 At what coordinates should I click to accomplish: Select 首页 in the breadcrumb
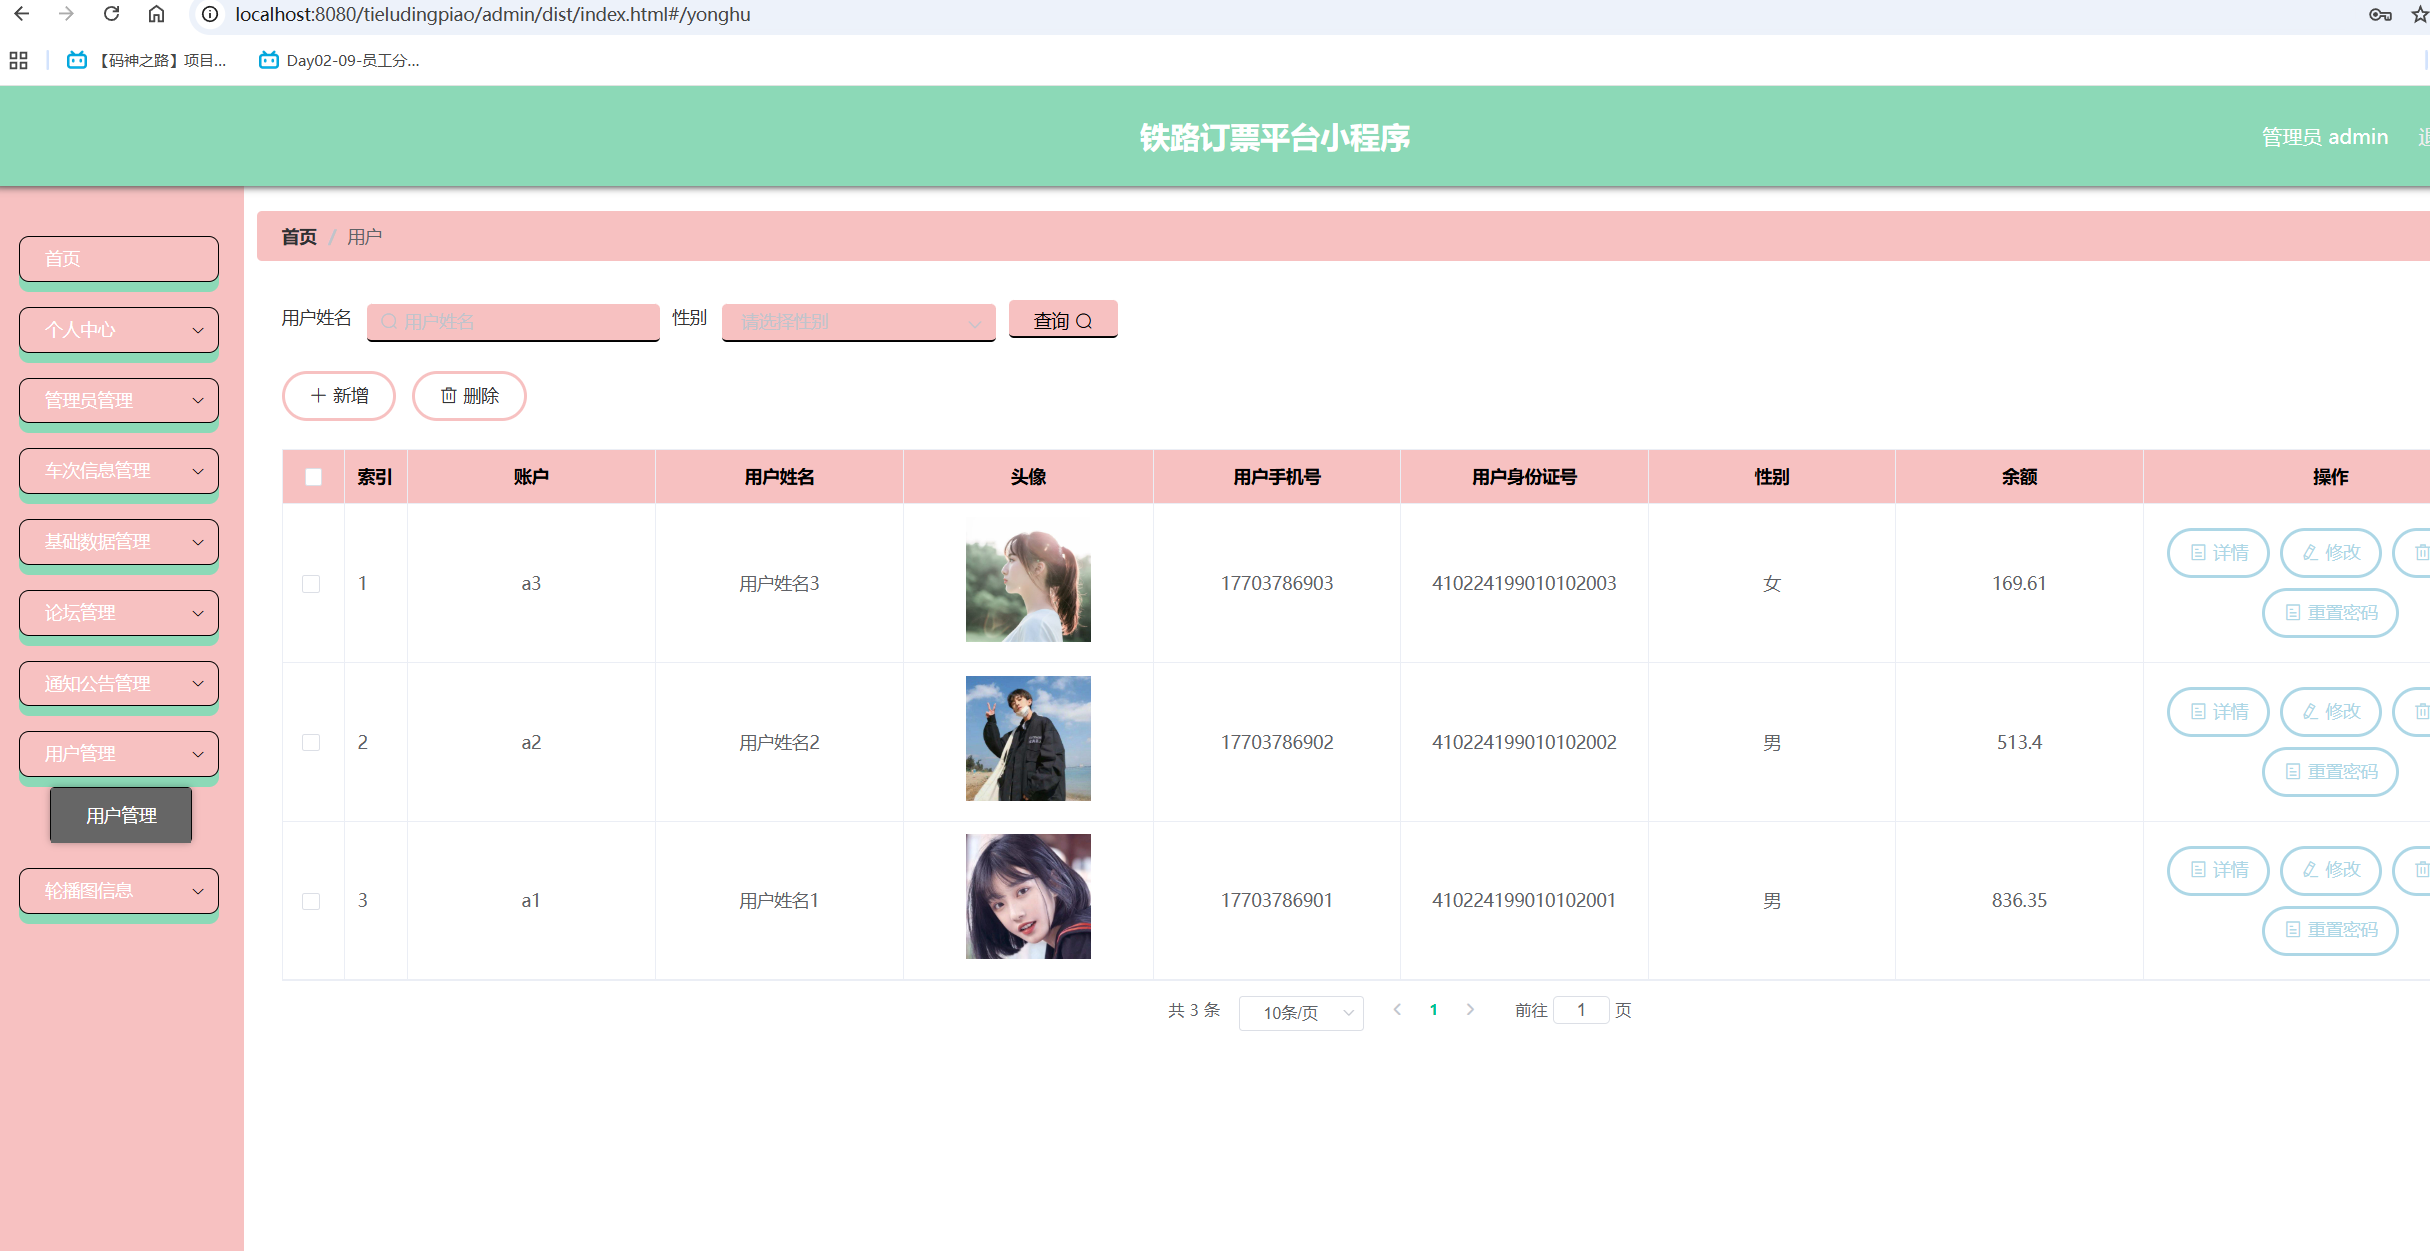pyautogui.click(x=298, y=236)
